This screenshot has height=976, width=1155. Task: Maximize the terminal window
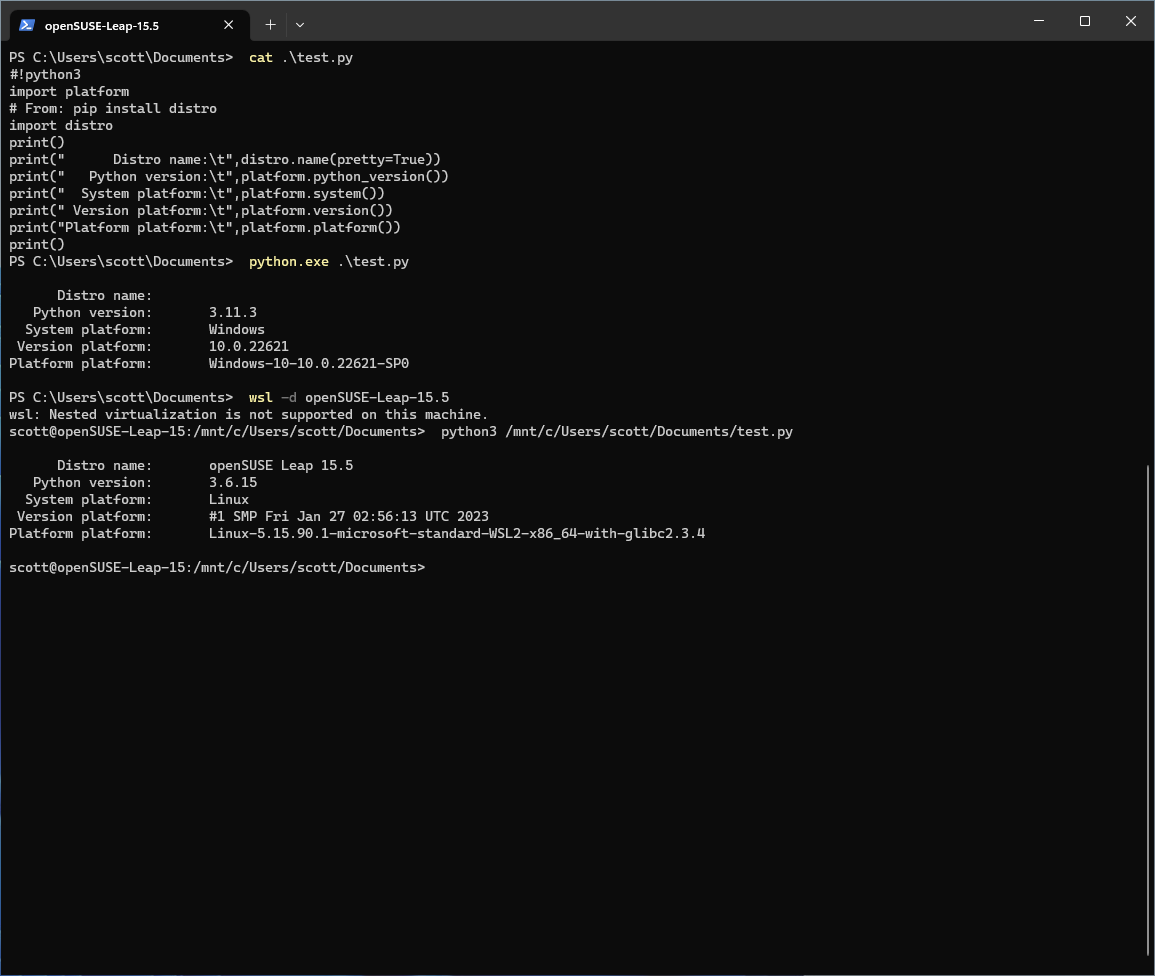pos(1085,21)
